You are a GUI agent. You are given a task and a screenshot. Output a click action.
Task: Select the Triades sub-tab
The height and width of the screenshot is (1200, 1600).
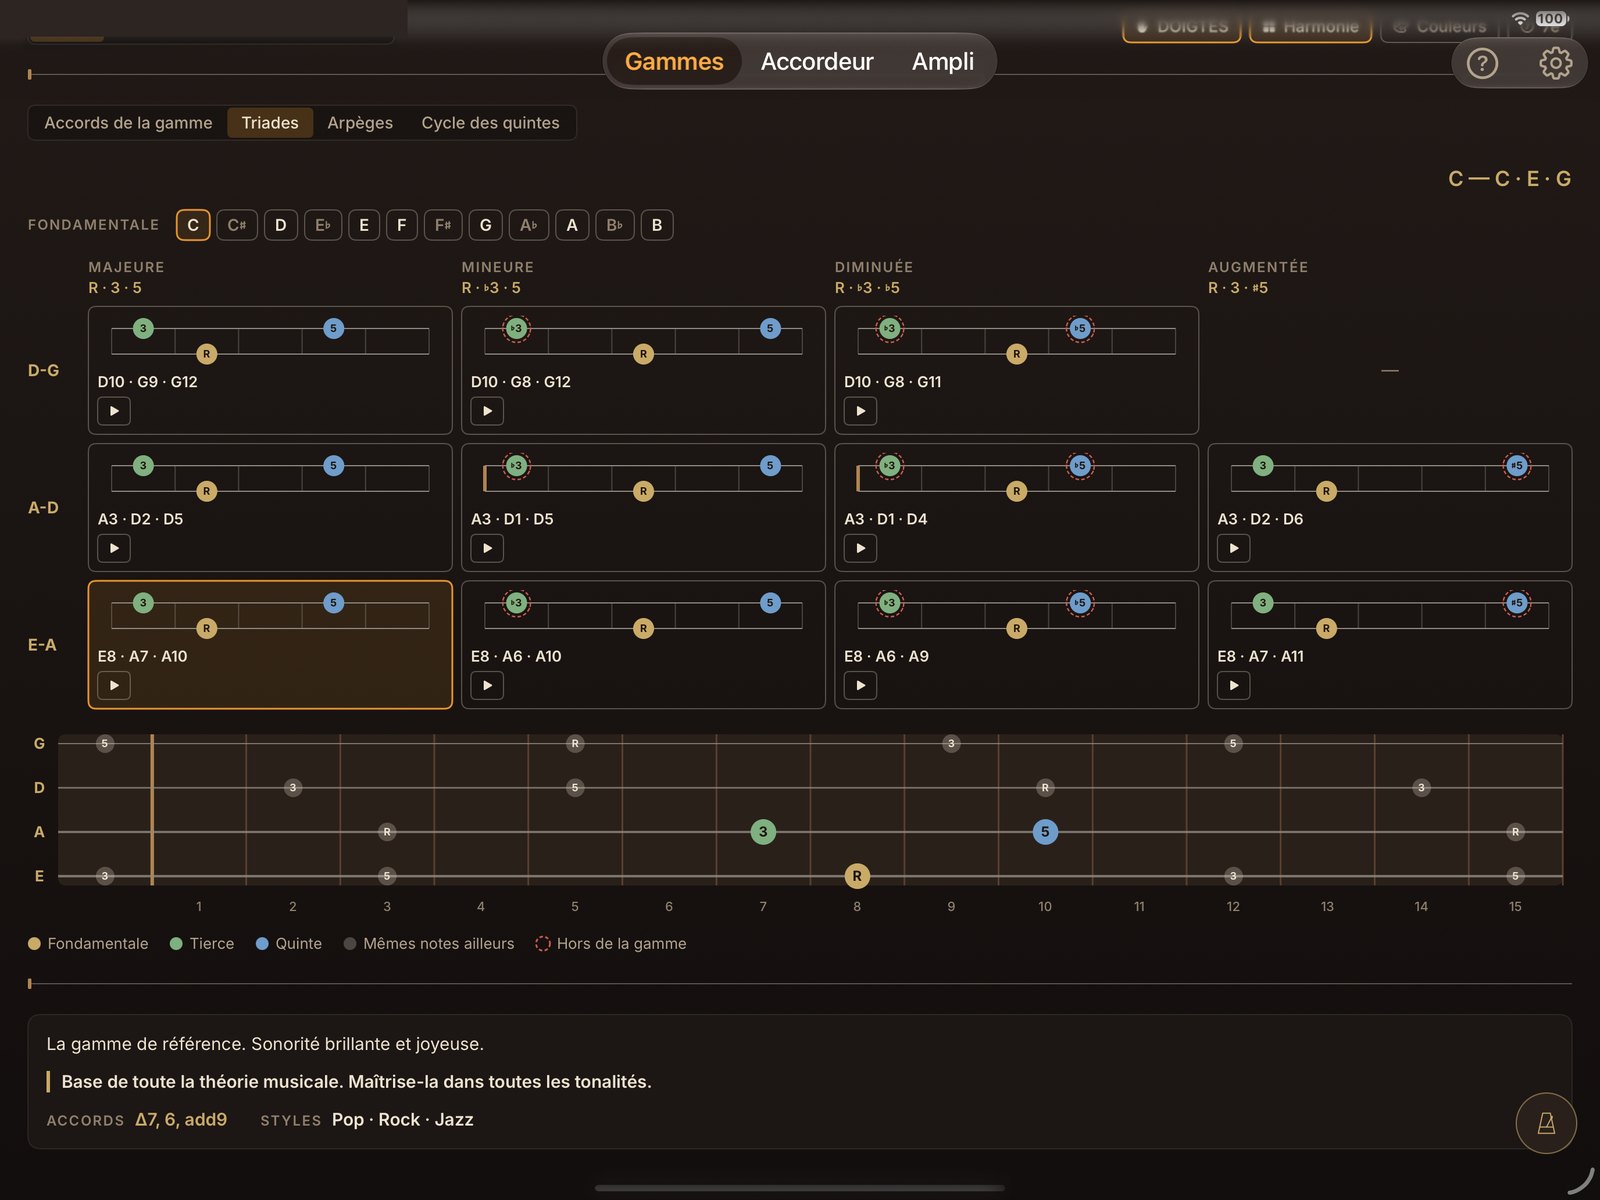270,123
